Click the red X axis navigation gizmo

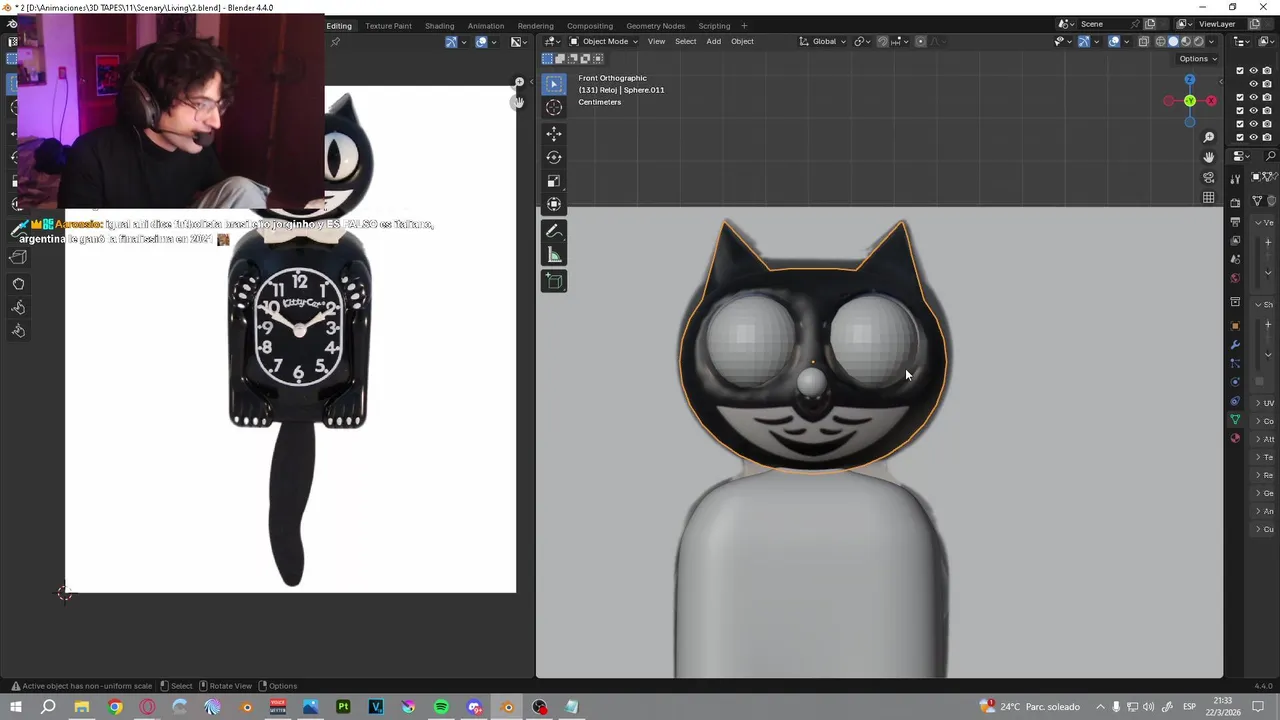tap(1211, 101)
